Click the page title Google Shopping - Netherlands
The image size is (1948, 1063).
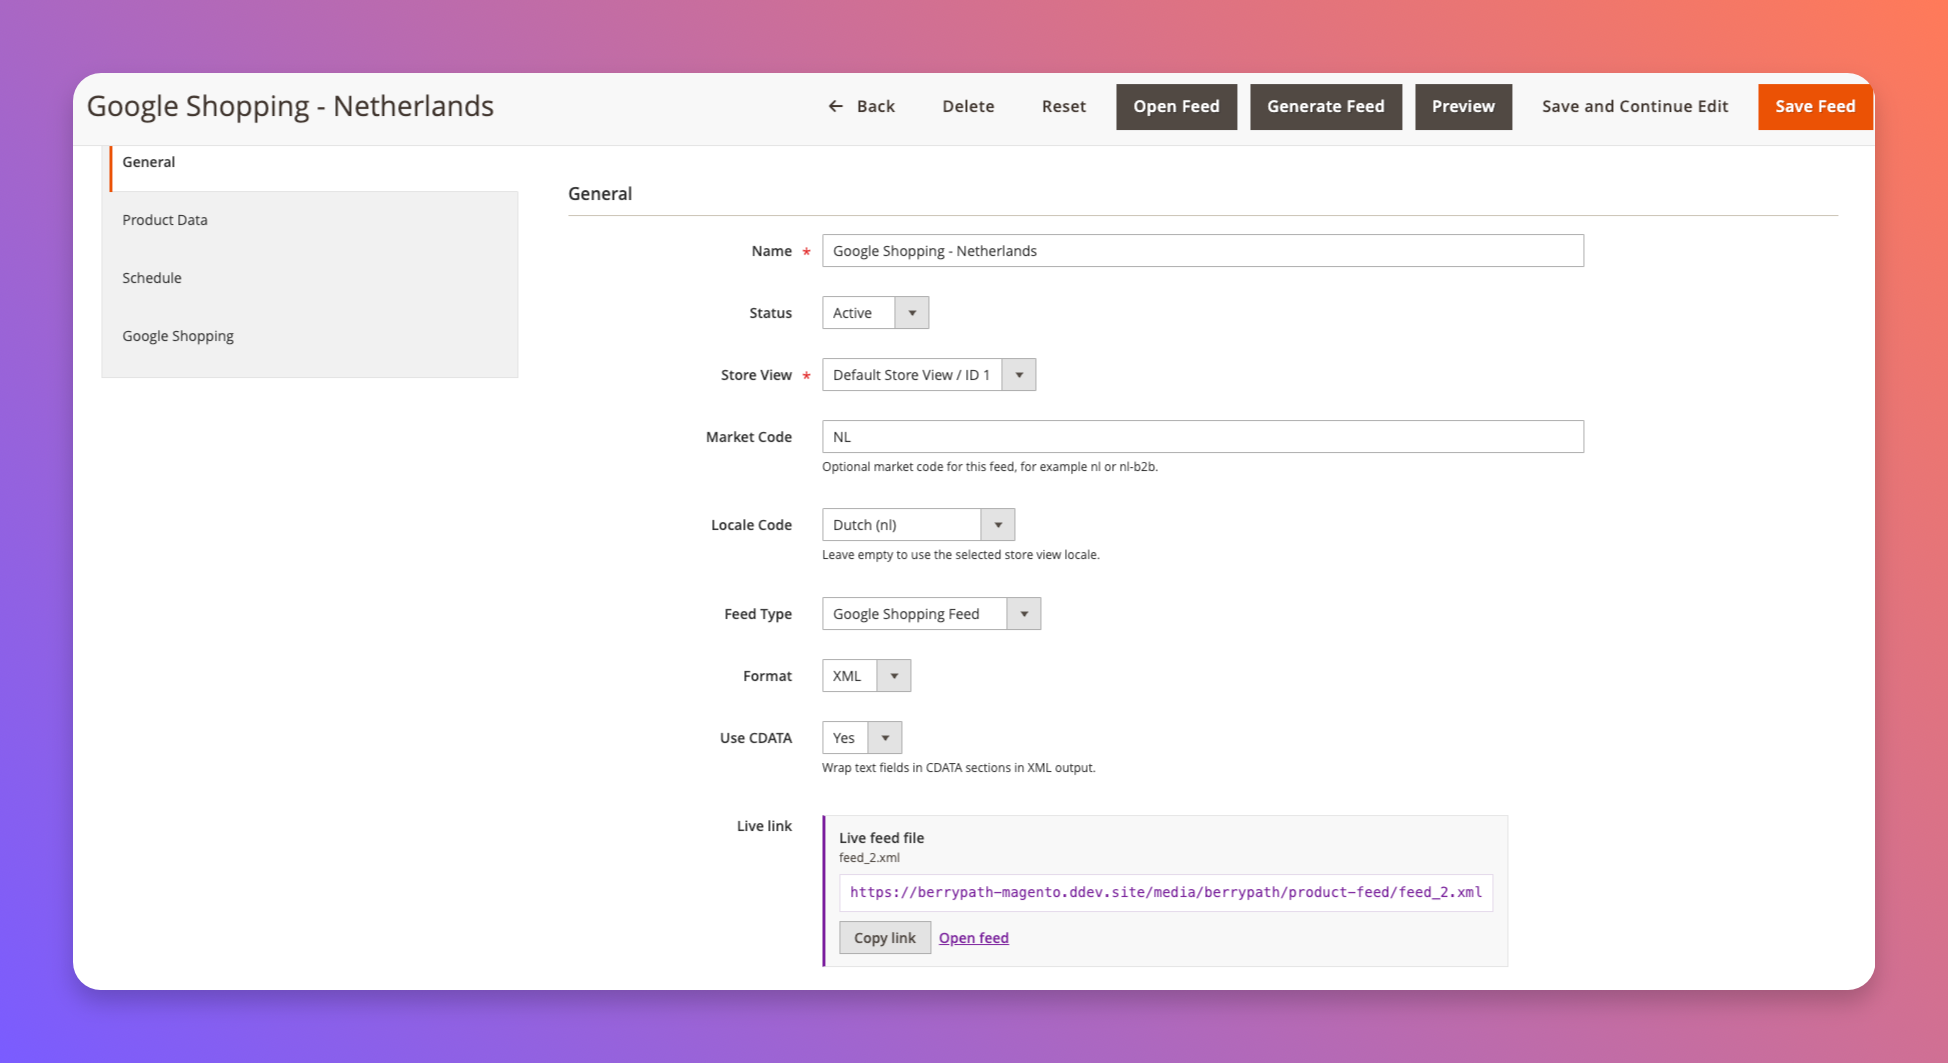click(x=290, y=106)
